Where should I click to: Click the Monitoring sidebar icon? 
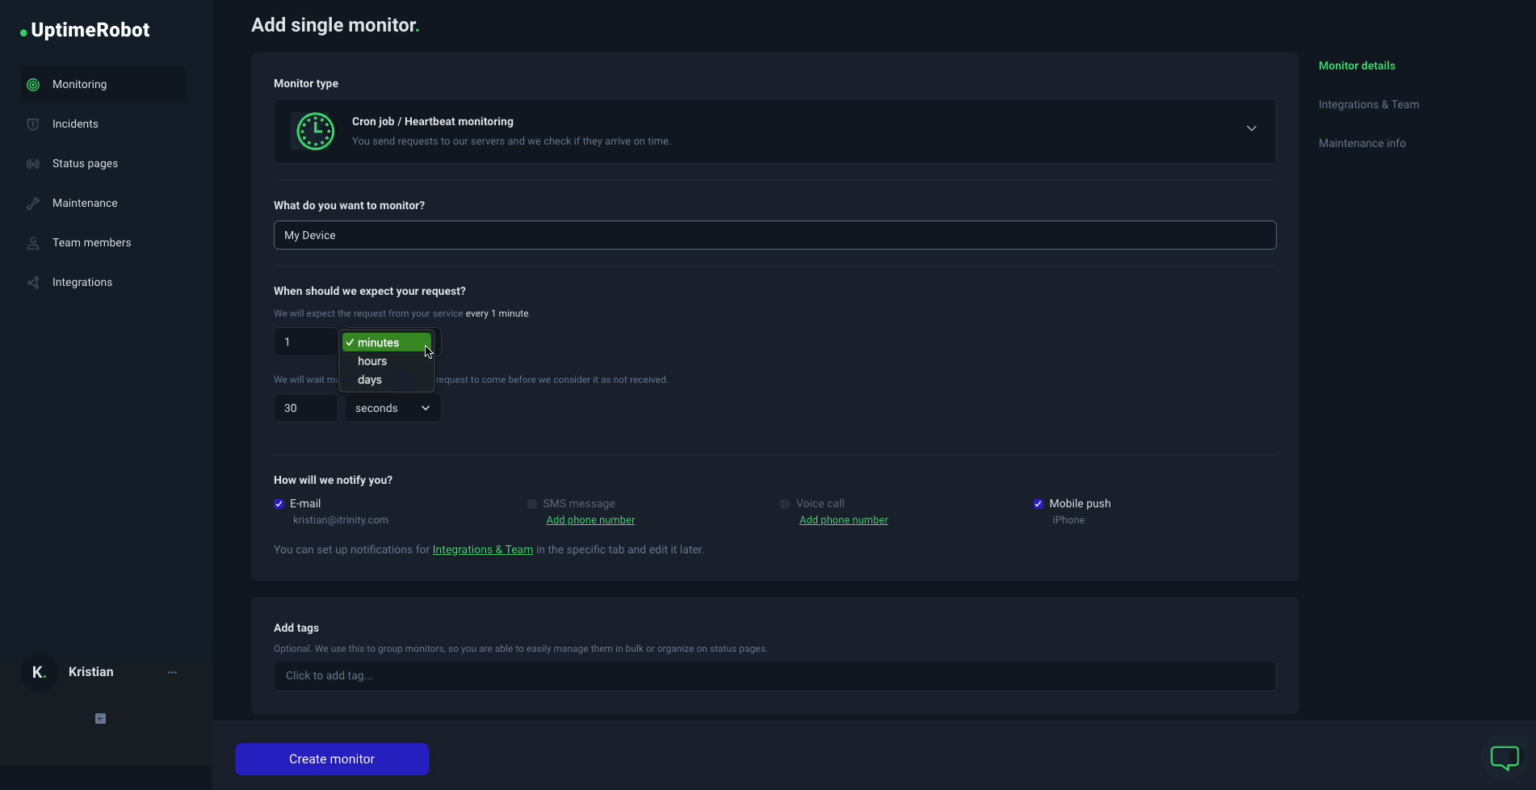(x=33, y=84)
